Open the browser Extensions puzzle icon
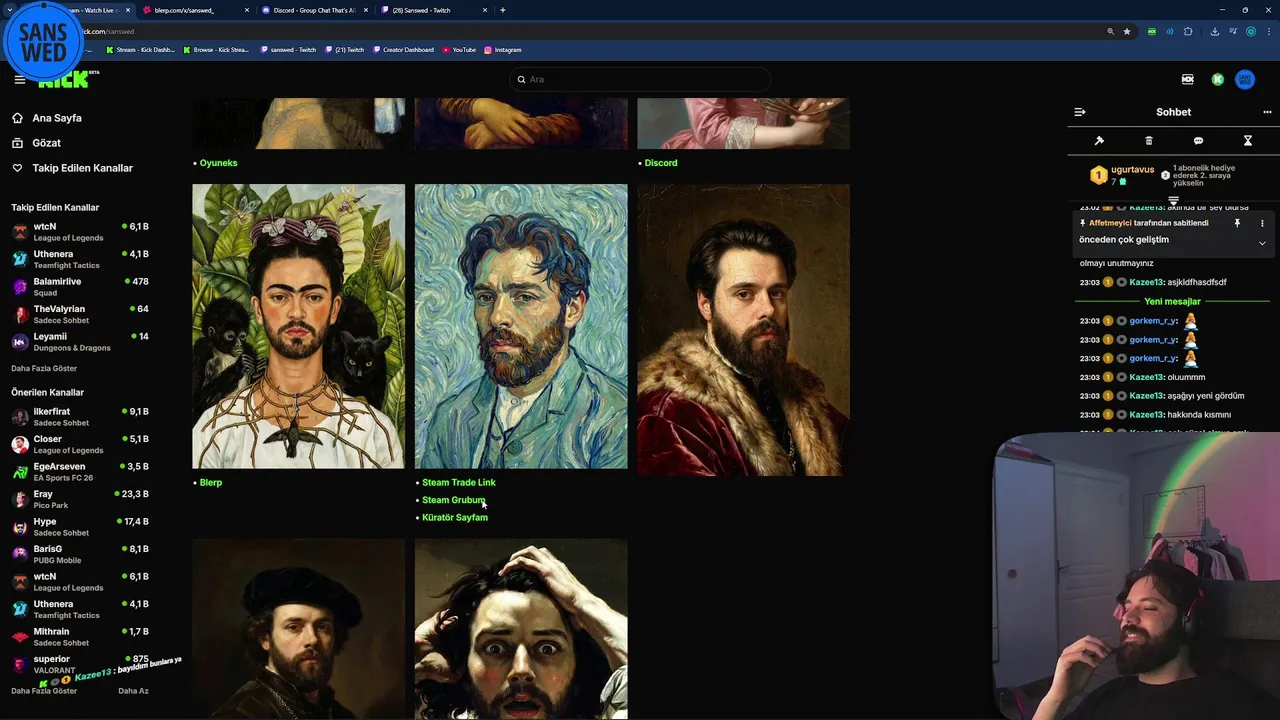The height and width of the screenshot is (720, 1280). coord(1188,31)
